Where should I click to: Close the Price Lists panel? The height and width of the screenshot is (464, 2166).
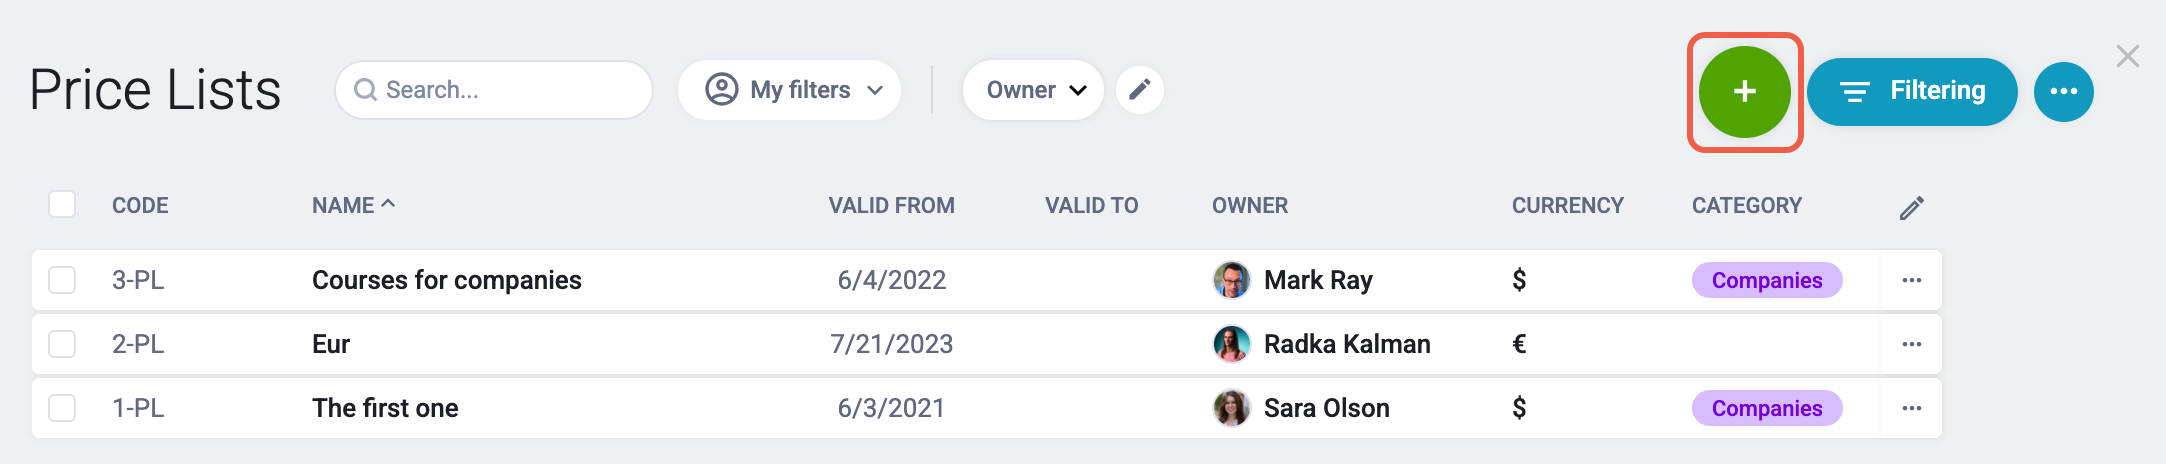click(2128, 56)
